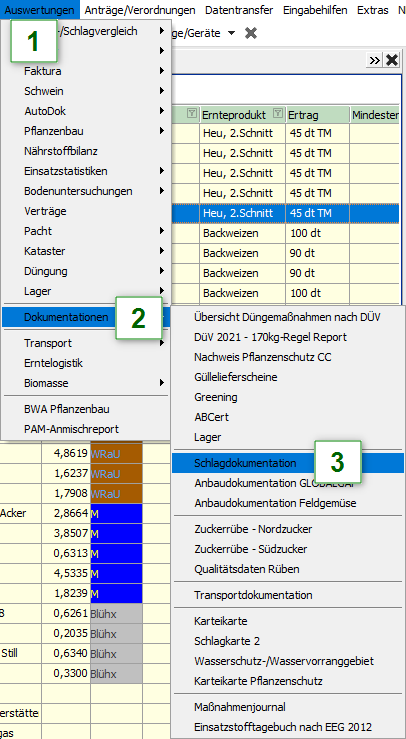406x739 pixels.
Task: Expand the Bodenuntersuchungen submenu
Action: (x=86, y=191)
